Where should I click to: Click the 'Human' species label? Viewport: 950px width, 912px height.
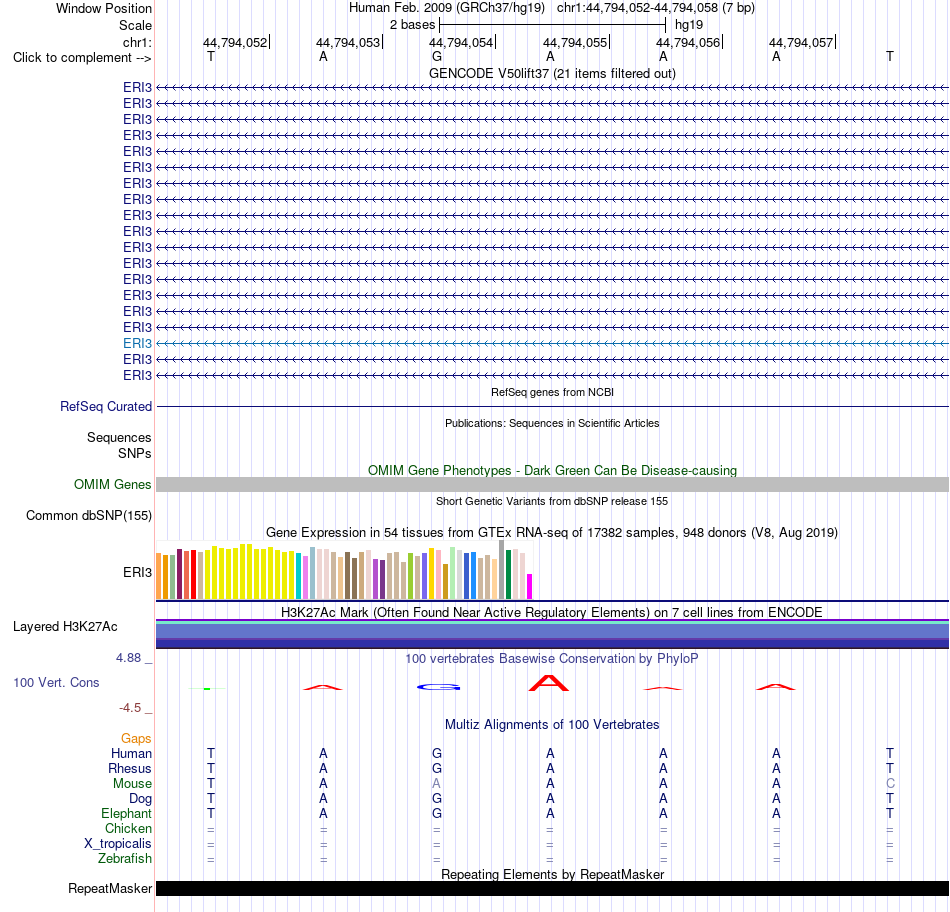pyautogui.click(x=131, y=753)
